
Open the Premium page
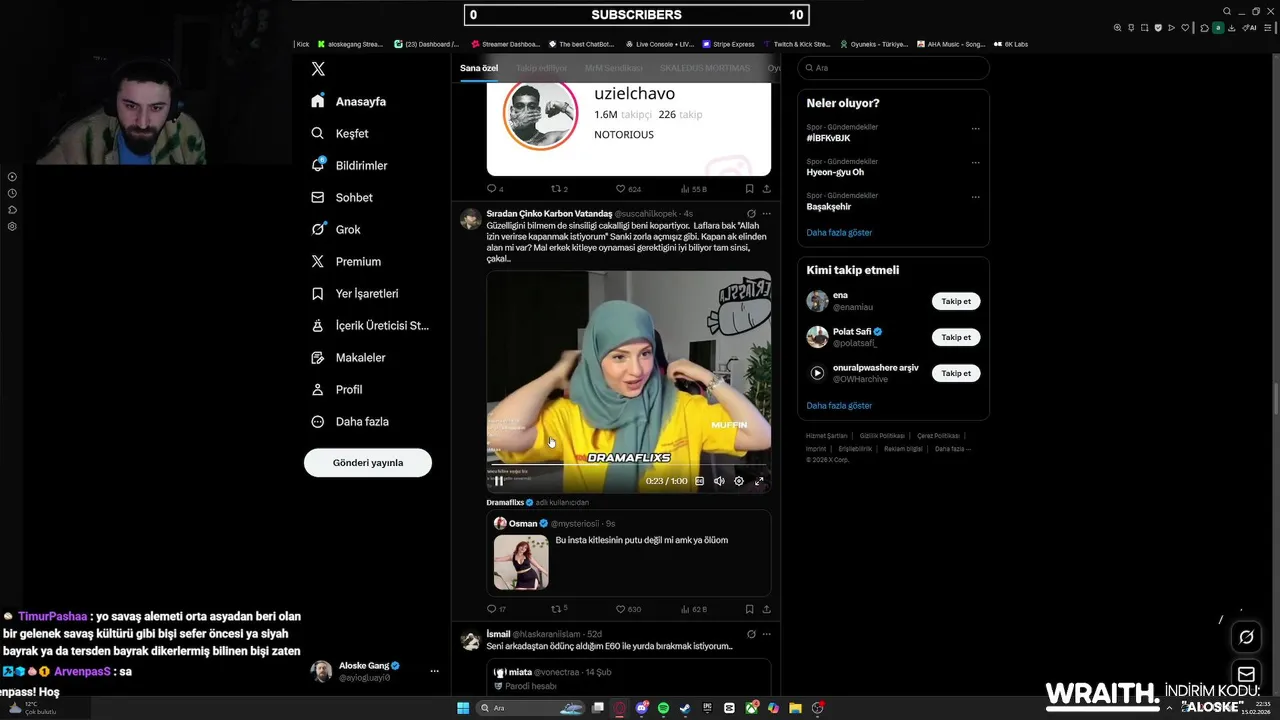[345, 261]
